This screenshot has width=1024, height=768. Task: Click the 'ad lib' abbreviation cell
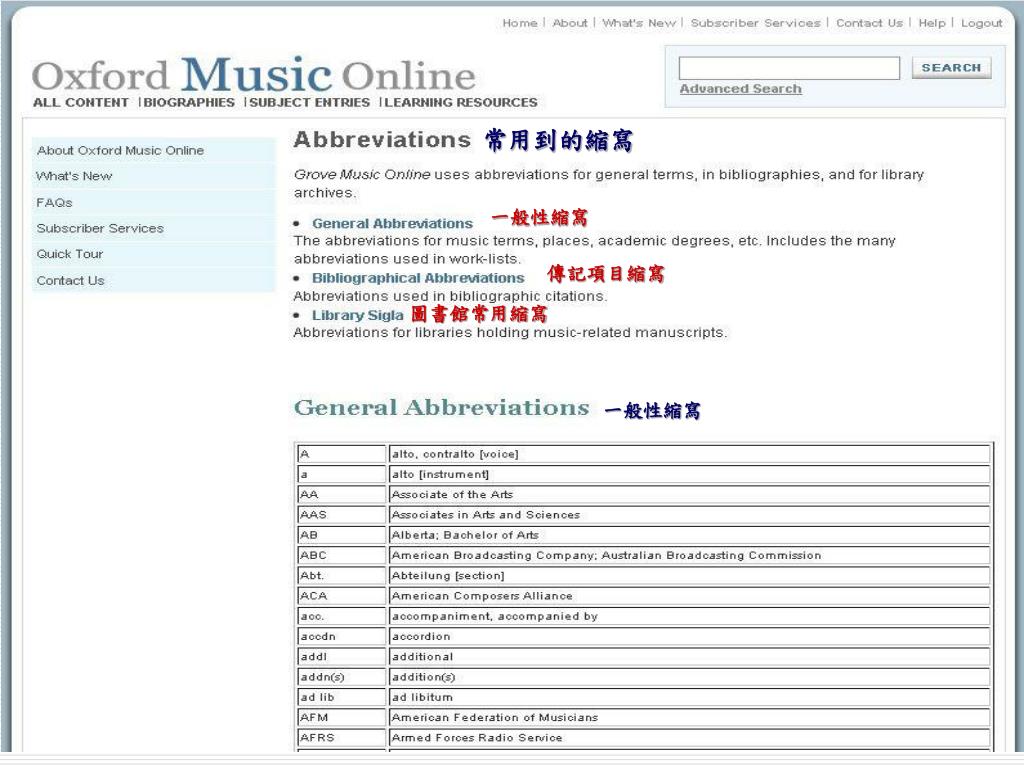(342, 697)
